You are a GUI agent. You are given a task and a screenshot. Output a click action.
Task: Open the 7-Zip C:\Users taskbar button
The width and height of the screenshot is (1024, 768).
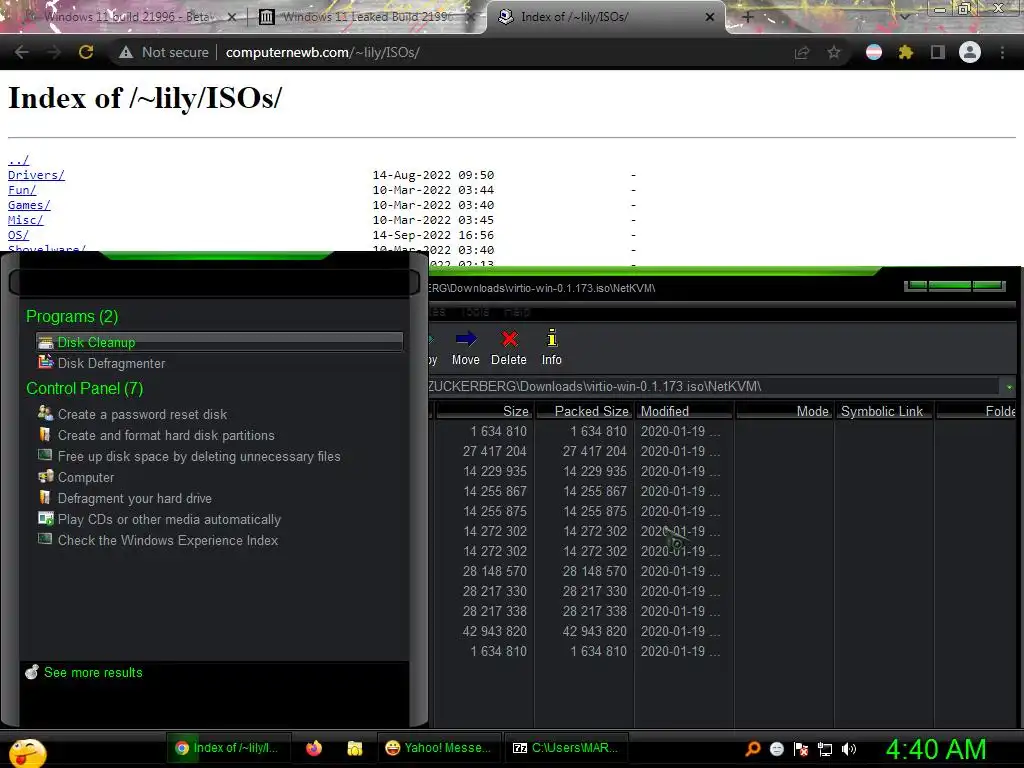(565, 748)
